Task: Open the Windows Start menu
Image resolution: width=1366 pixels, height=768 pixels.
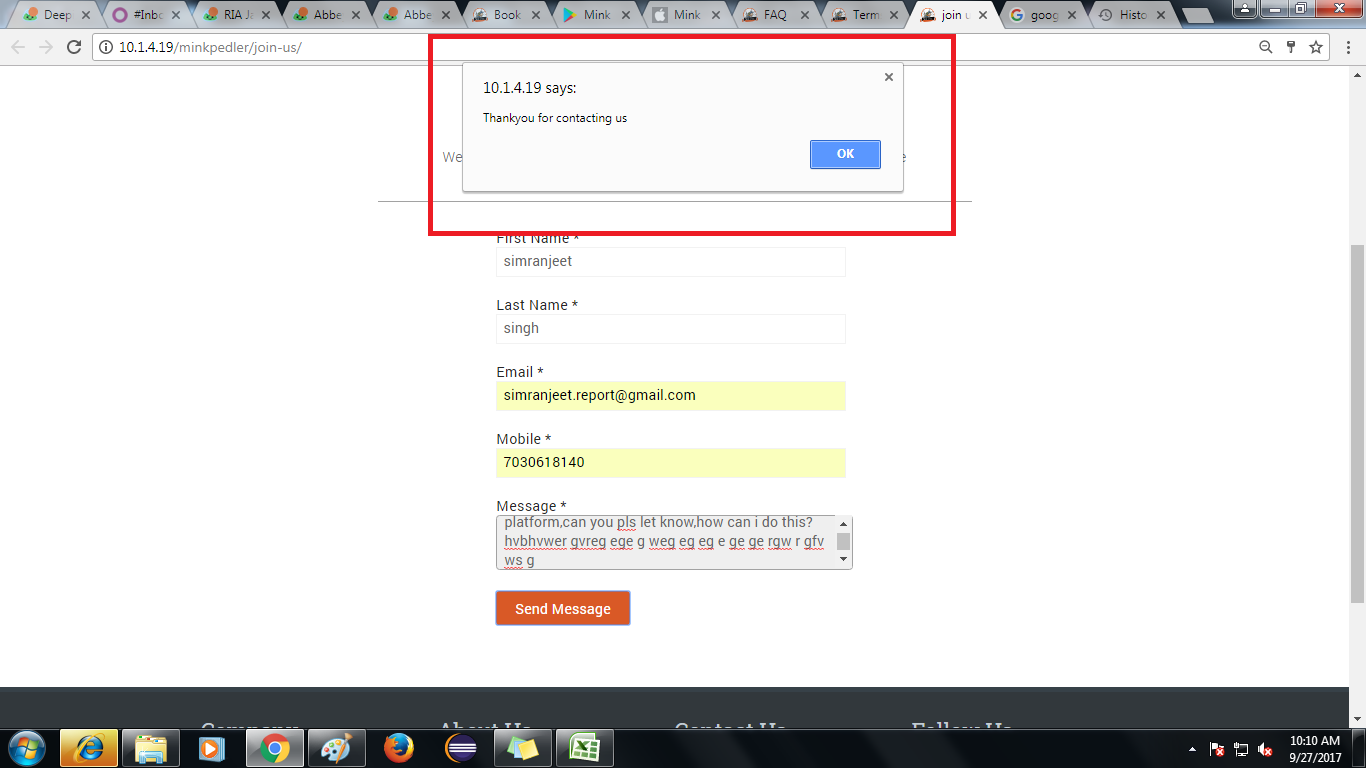Action: (x=27, y=748)
